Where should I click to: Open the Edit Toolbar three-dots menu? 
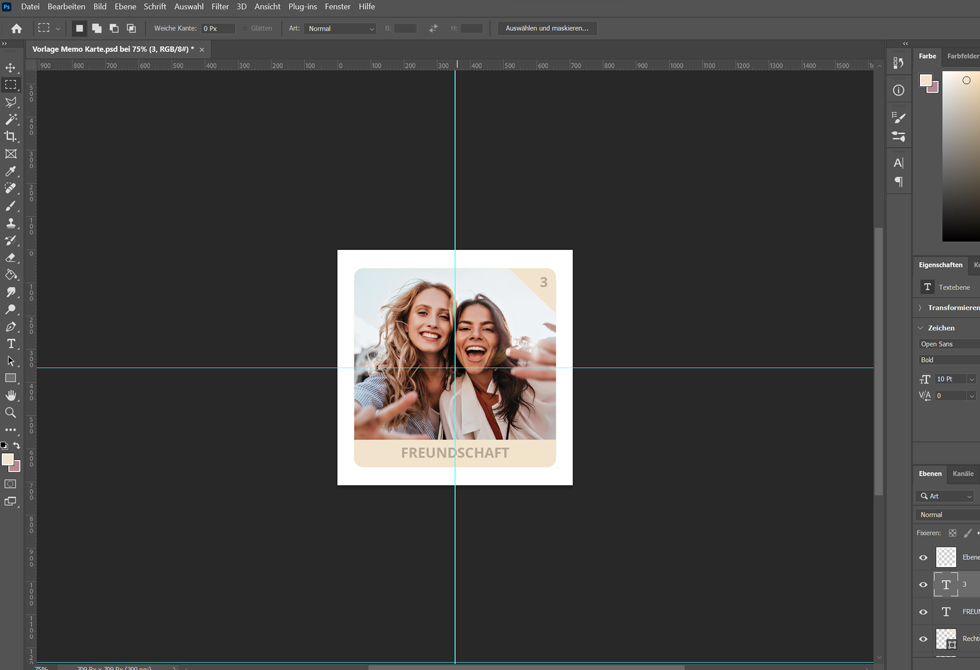click(x=11, y=430)
